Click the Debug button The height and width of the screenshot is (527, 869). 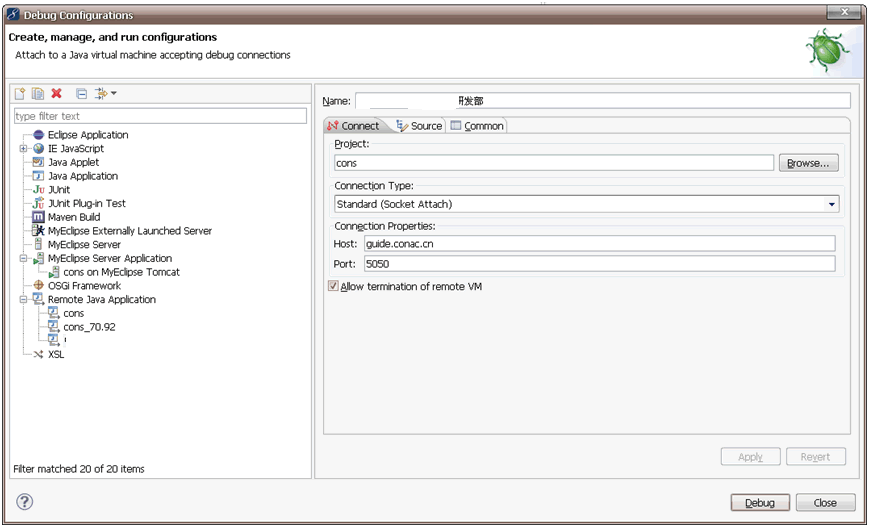(760, 503)
